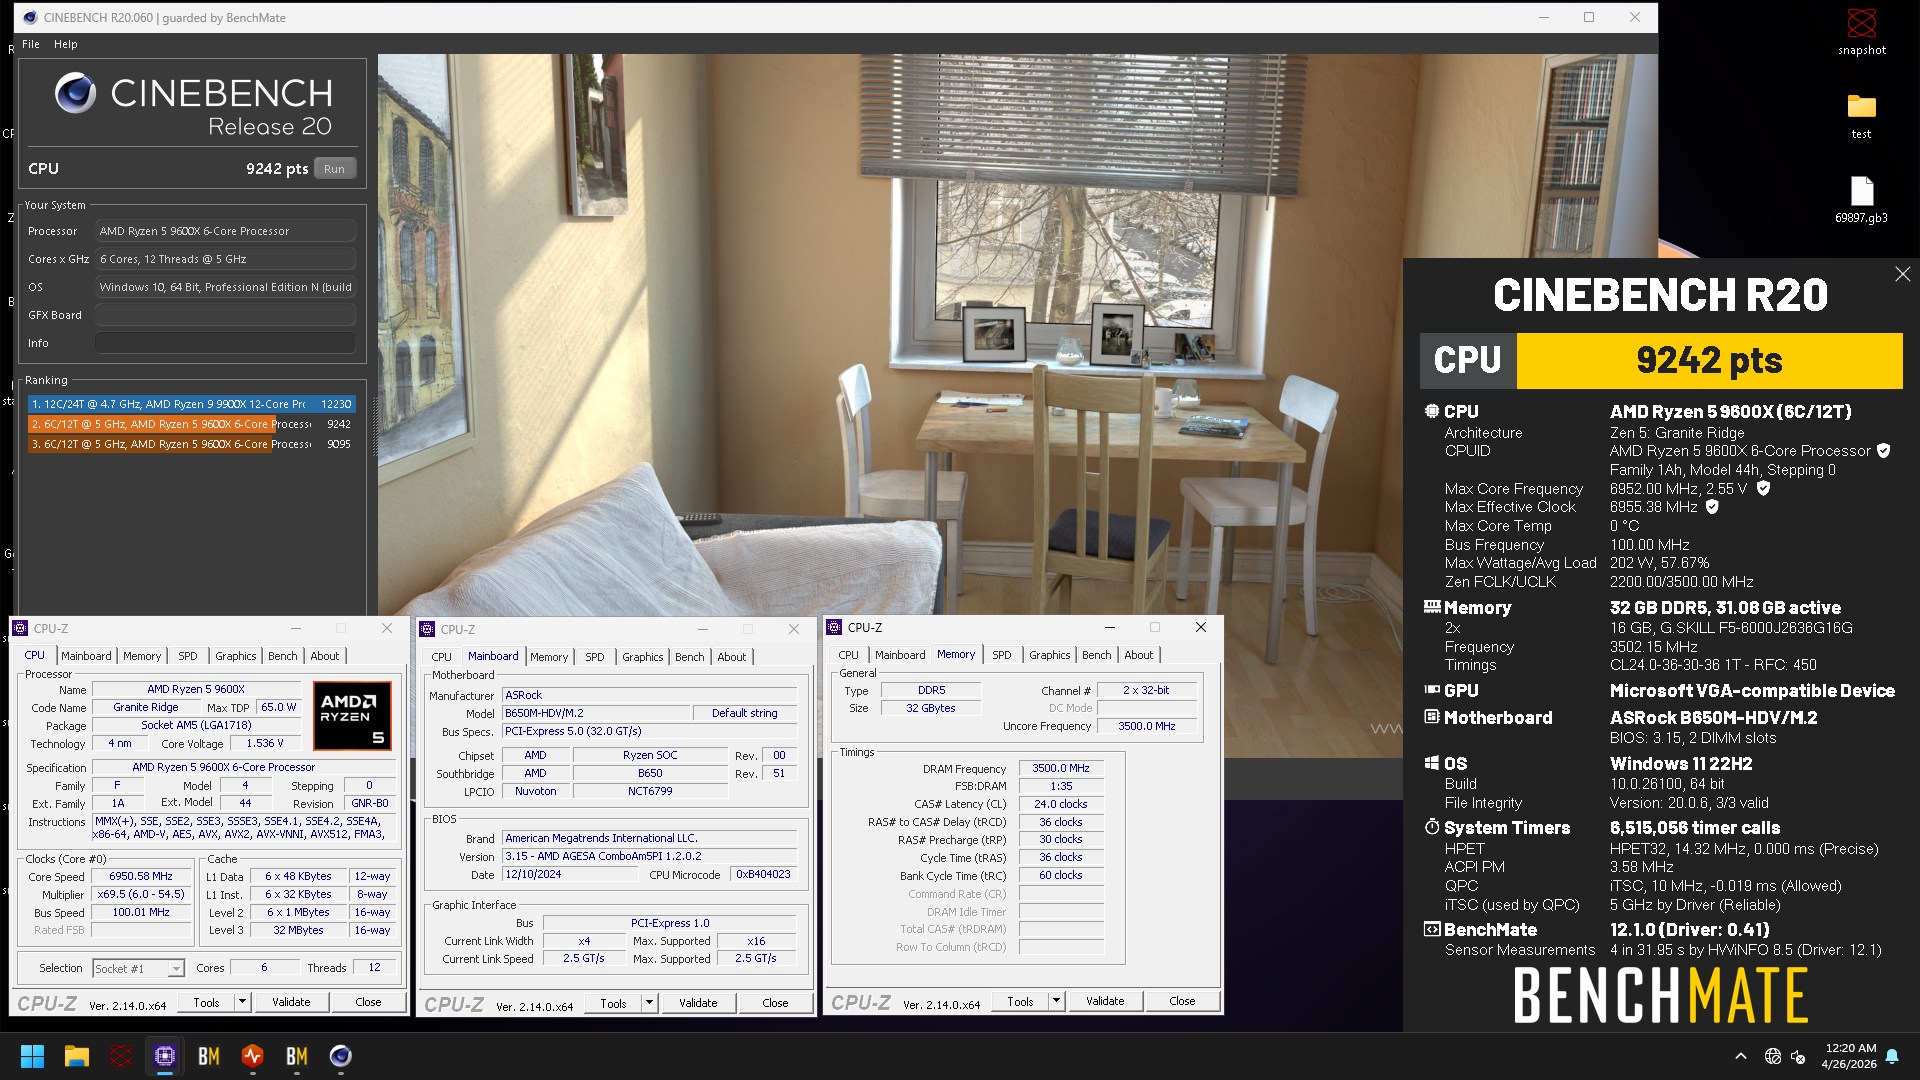Viewport: 1920px width, 1080px height.
Task: Click Close button in Memory CPU-Z window
Action: pos(1182,1001)
